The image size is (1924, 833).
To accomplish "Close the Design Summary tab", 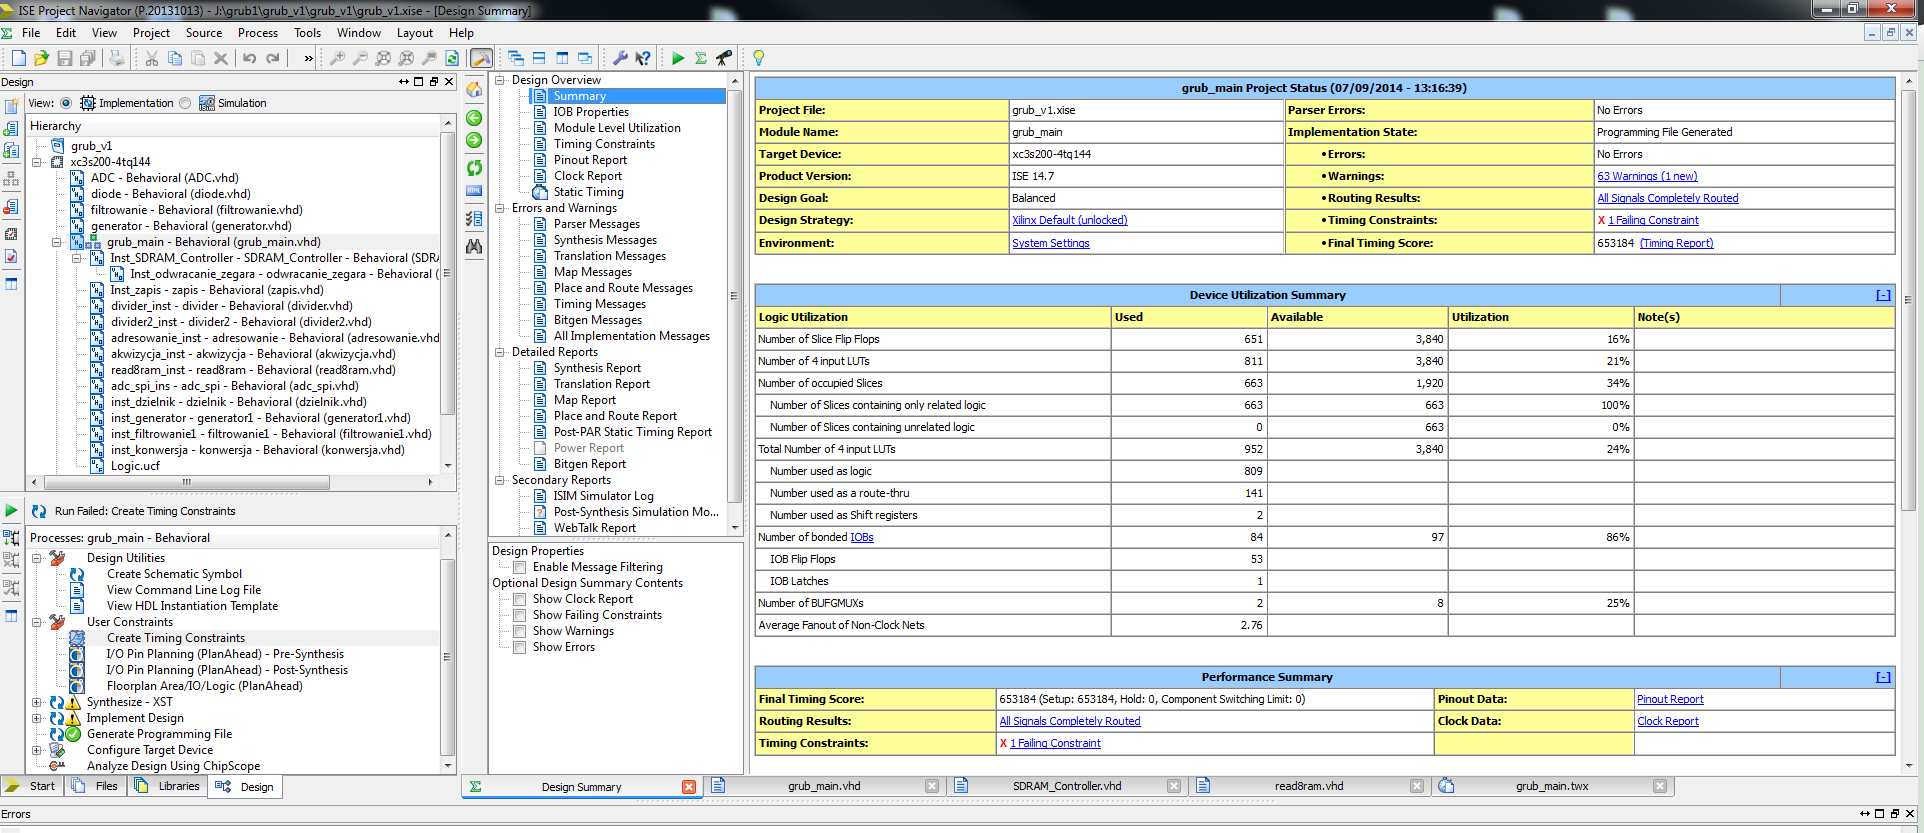I will point(688,787).
